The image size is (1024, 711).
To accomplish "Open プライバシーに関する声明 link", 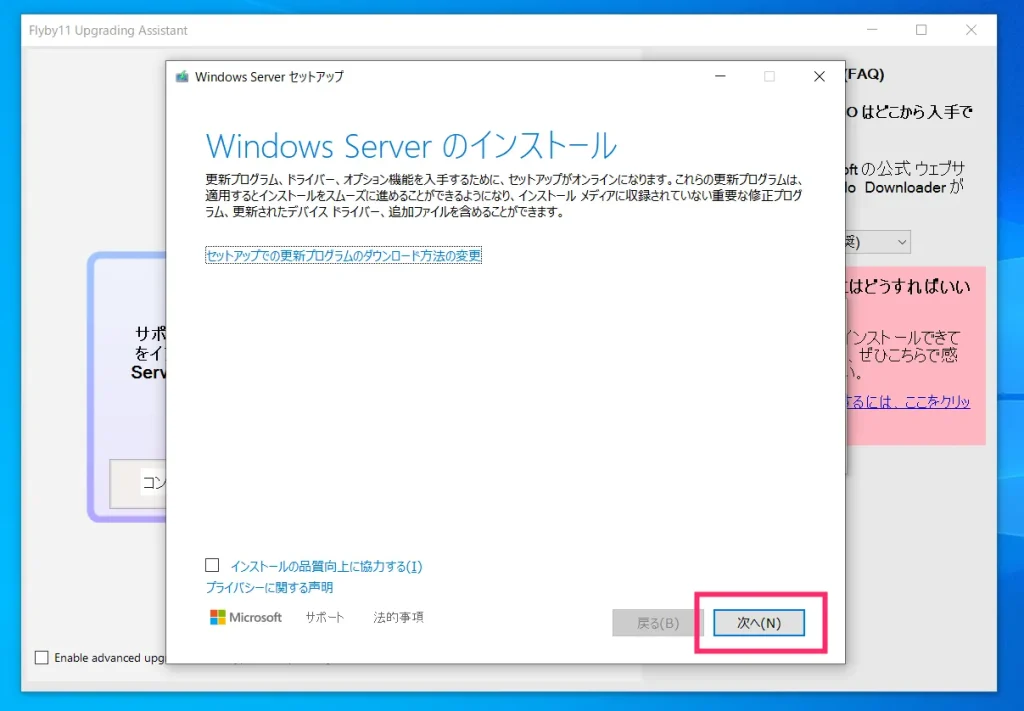I will point(270,588).
